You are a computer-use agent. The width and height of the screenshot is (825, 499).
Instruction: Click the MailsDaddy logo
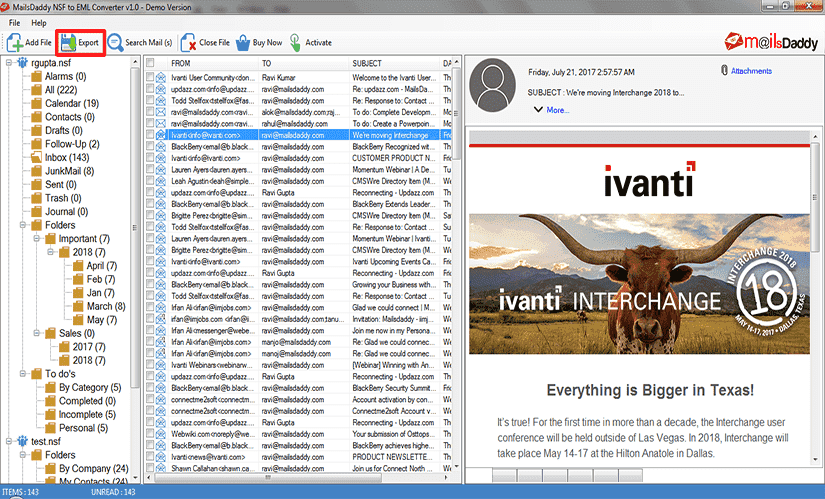pos(771,42)
